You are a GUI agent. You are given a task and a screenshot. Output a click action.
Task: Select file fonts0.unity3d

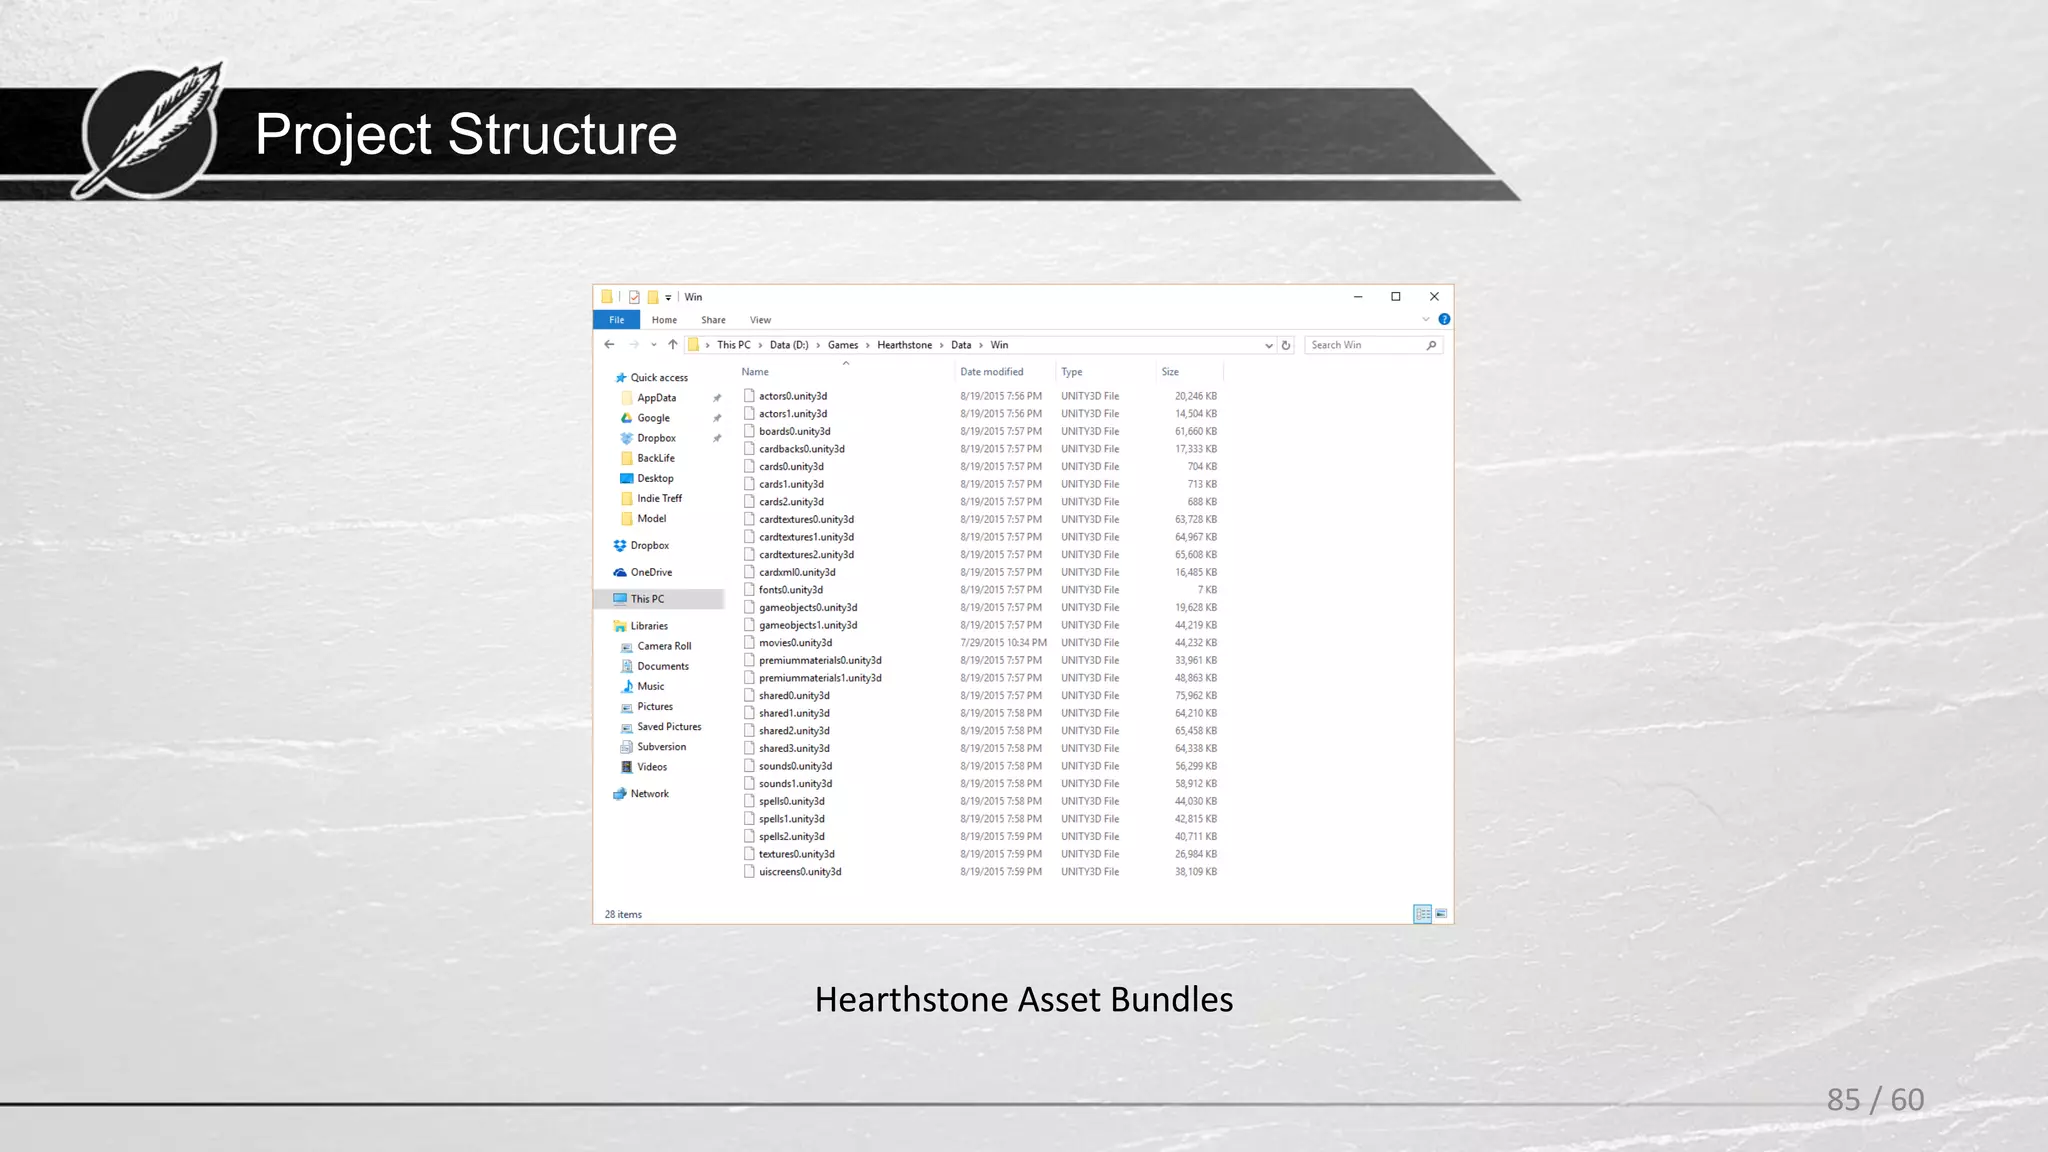point(790,590)
